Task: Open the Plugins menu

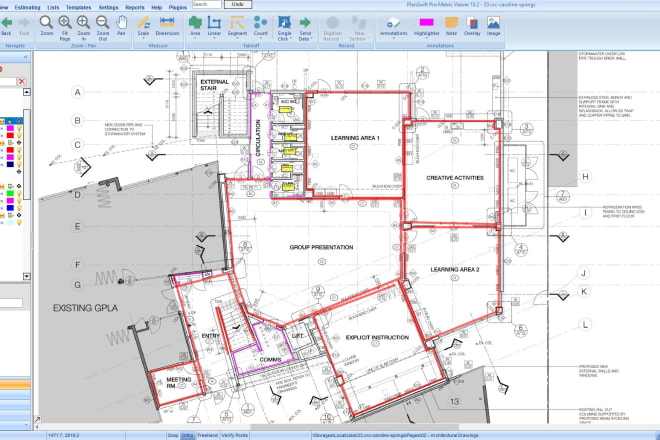Action: [x=178, y=8]
